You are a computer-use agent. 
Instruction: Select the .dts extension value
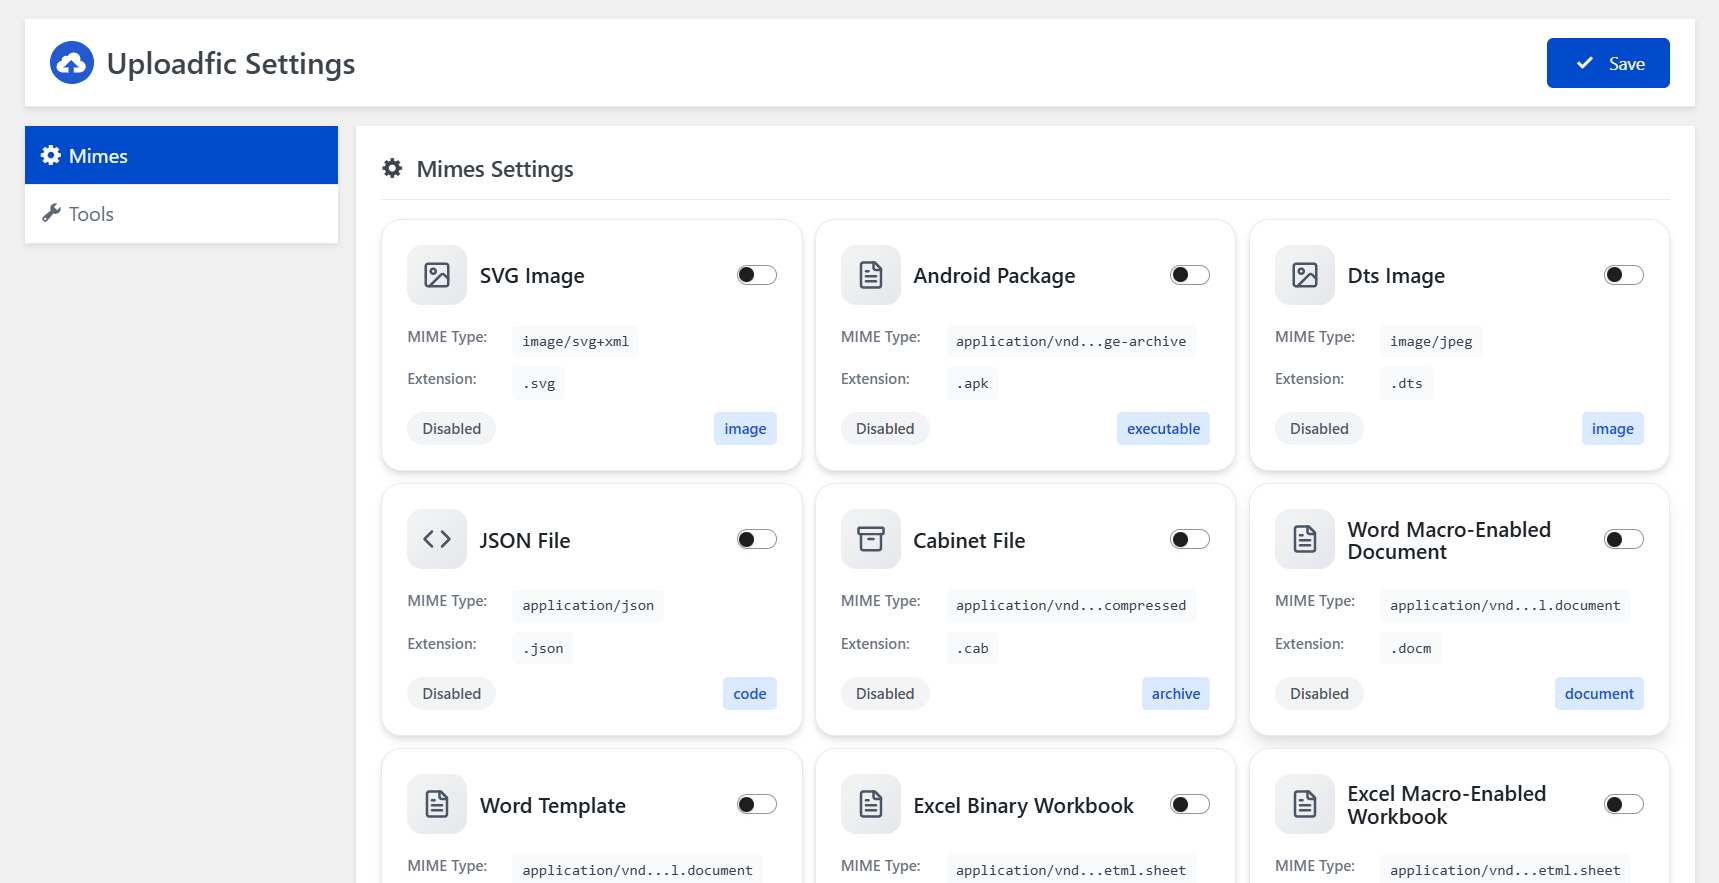(x=1406, y=383)
